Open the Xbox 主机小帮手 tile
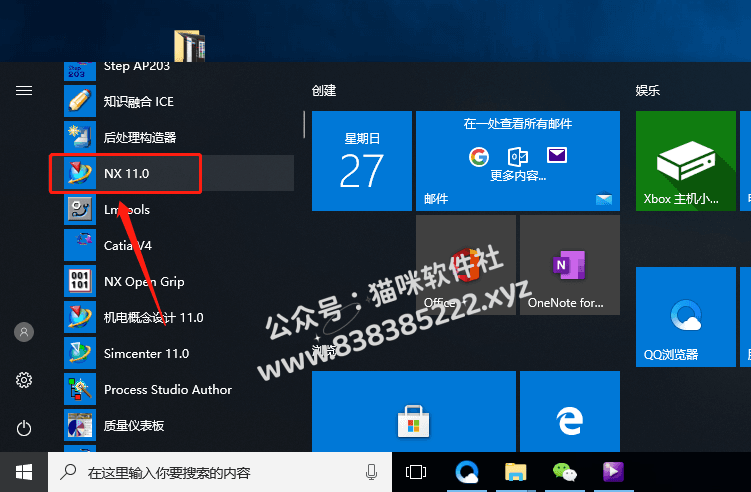Image resolution: width=751 pixels, height=492 pixels. pos(685,161)
